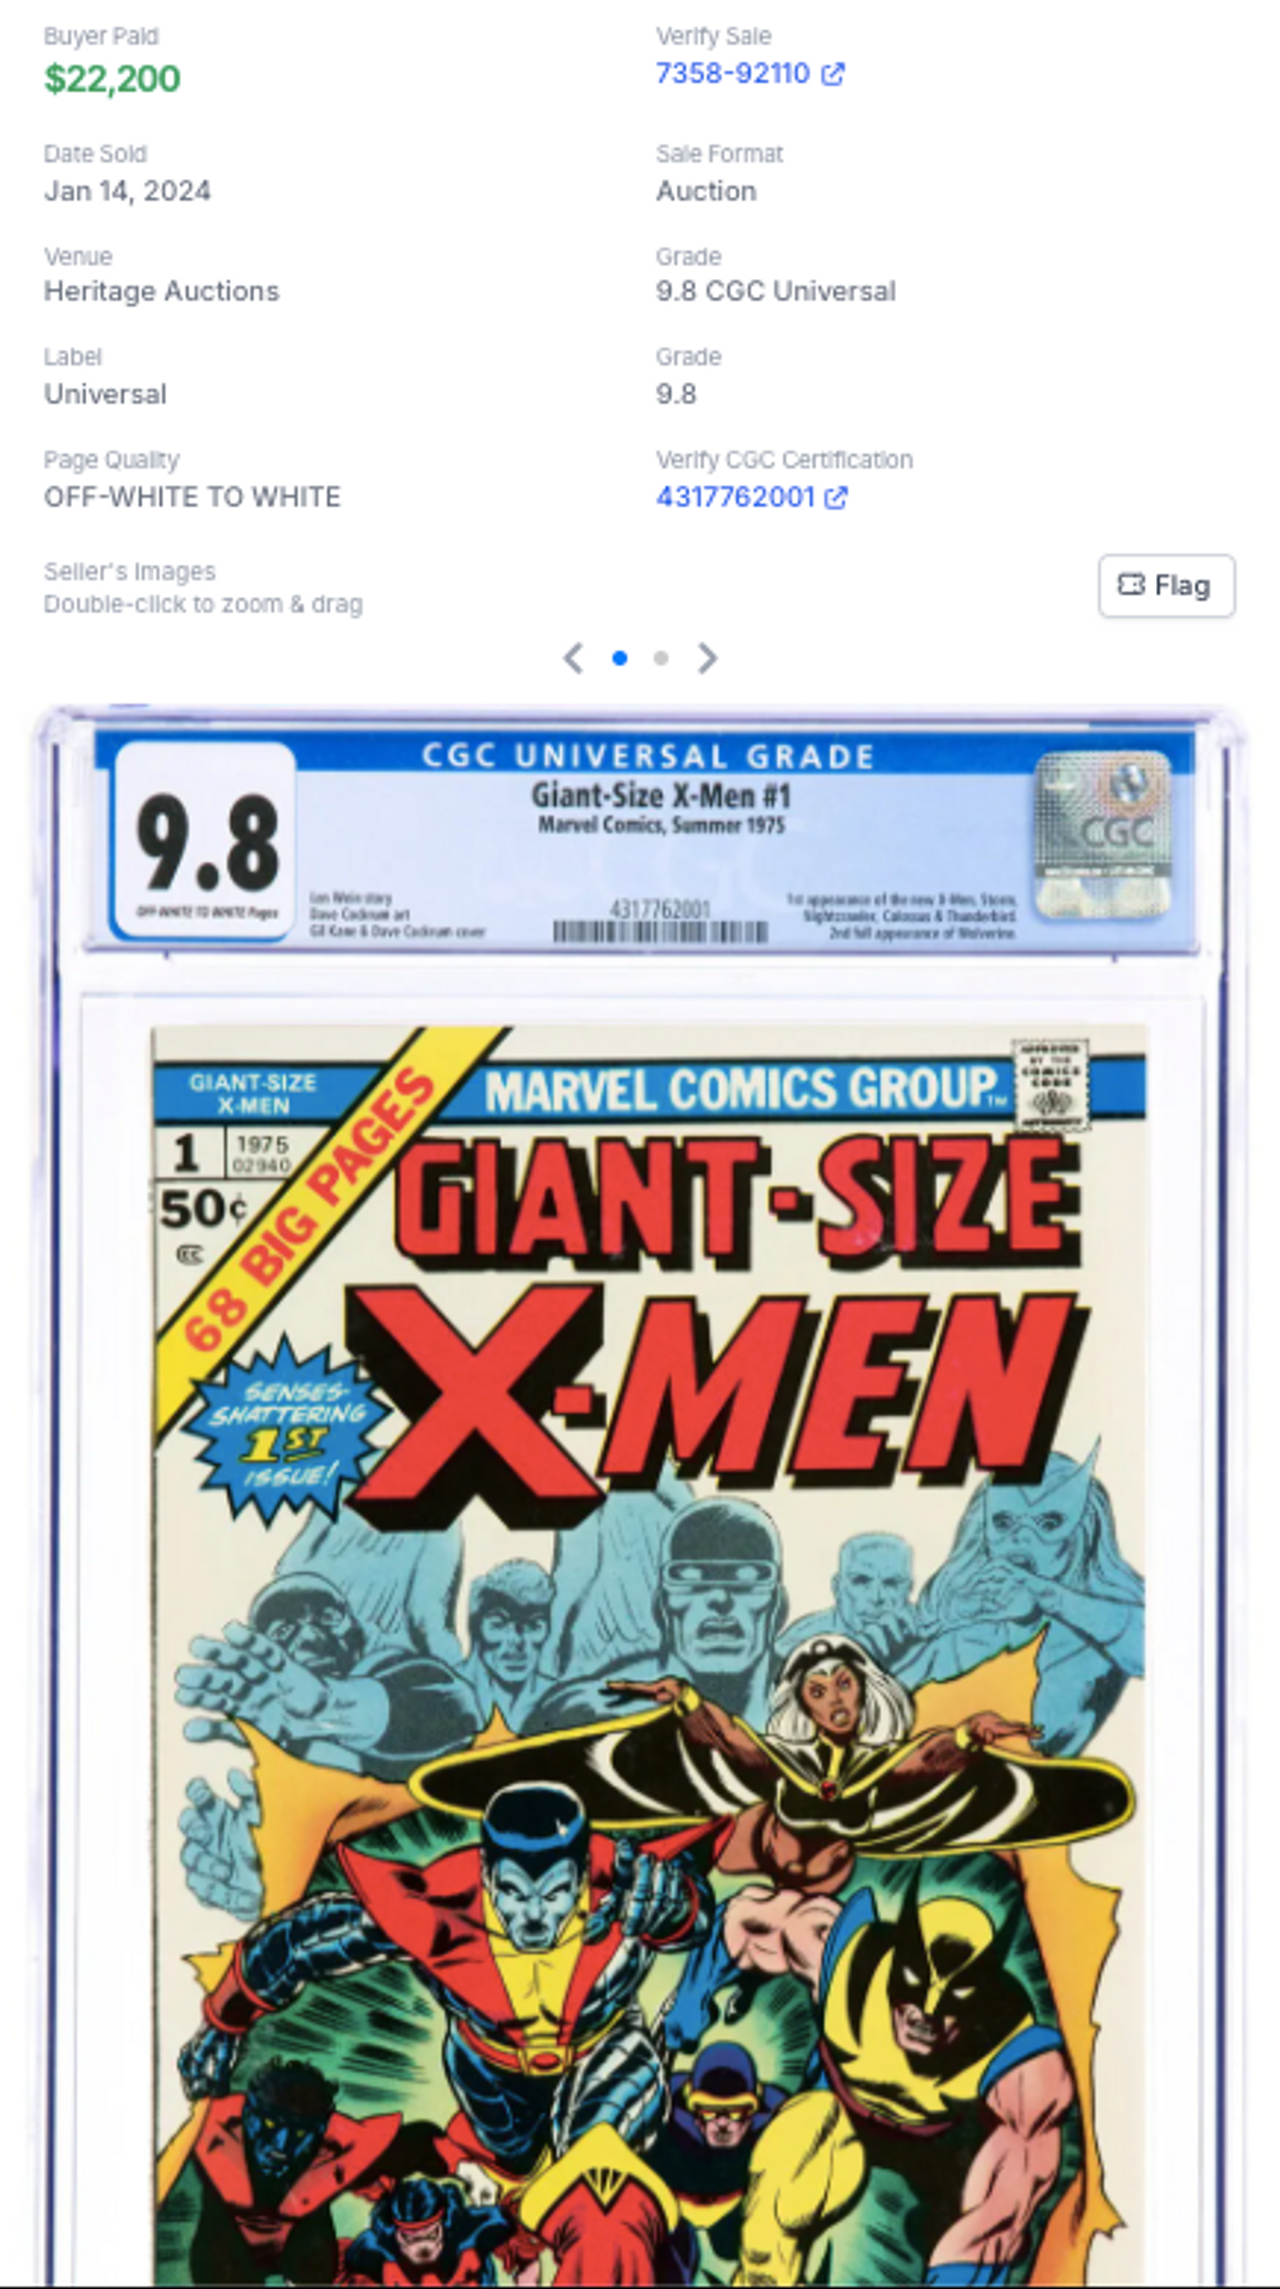This screenshot has width=1280, height=2289.
Task: Flag this sale listing
Action: click(1166, 586)
